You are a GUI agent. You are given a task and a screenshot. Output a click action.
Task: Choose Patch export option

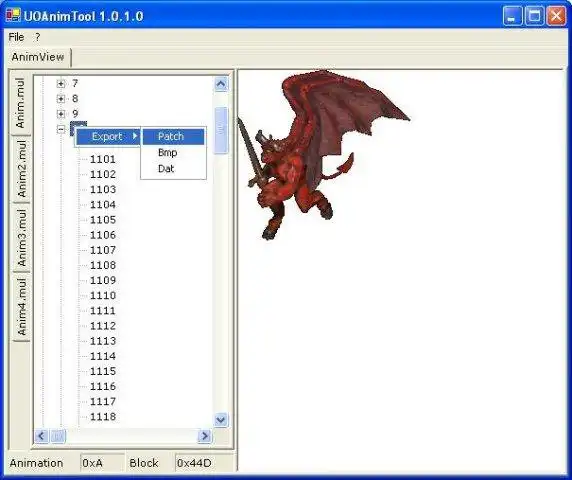173,136
